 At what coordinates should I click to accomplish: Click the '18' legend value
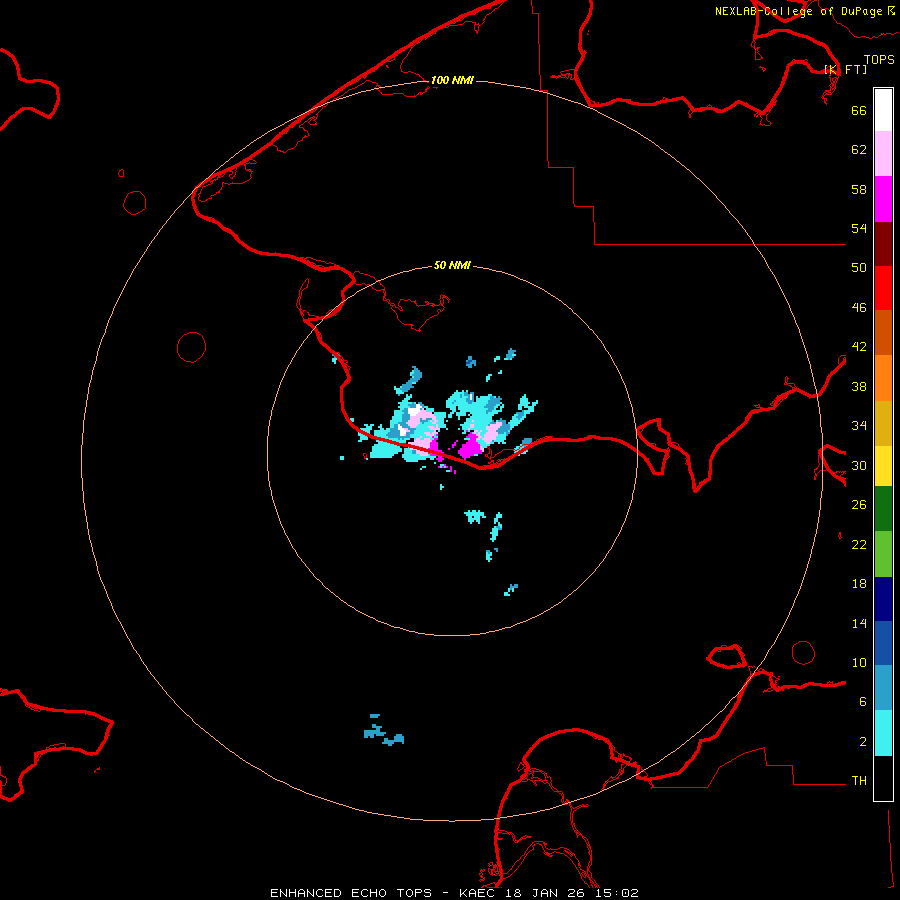tap(859, 584)
